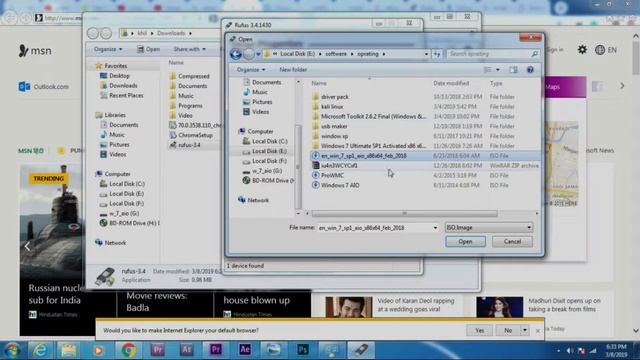Open help in the Open dialog

click(x=530, y=70)
